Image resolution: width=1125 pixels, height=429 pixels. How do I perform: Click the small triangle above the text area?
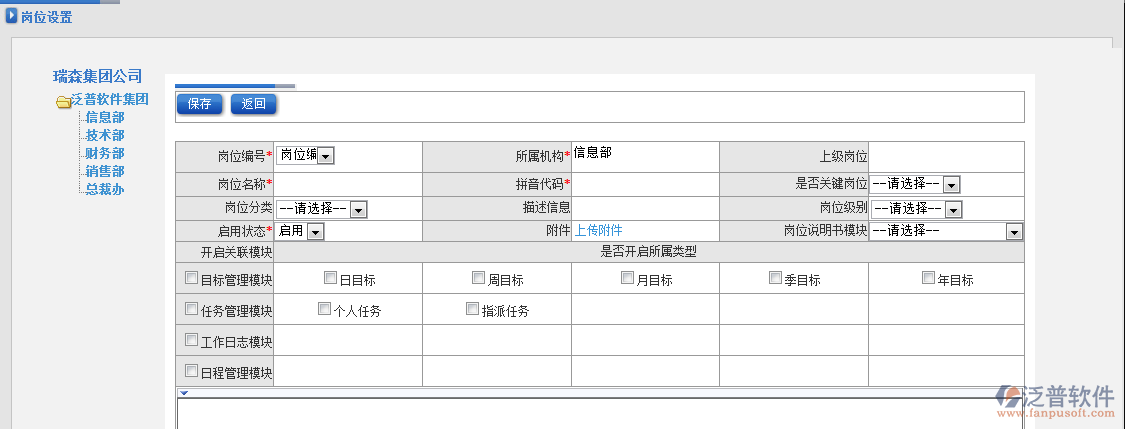click(x=184, y=392)
